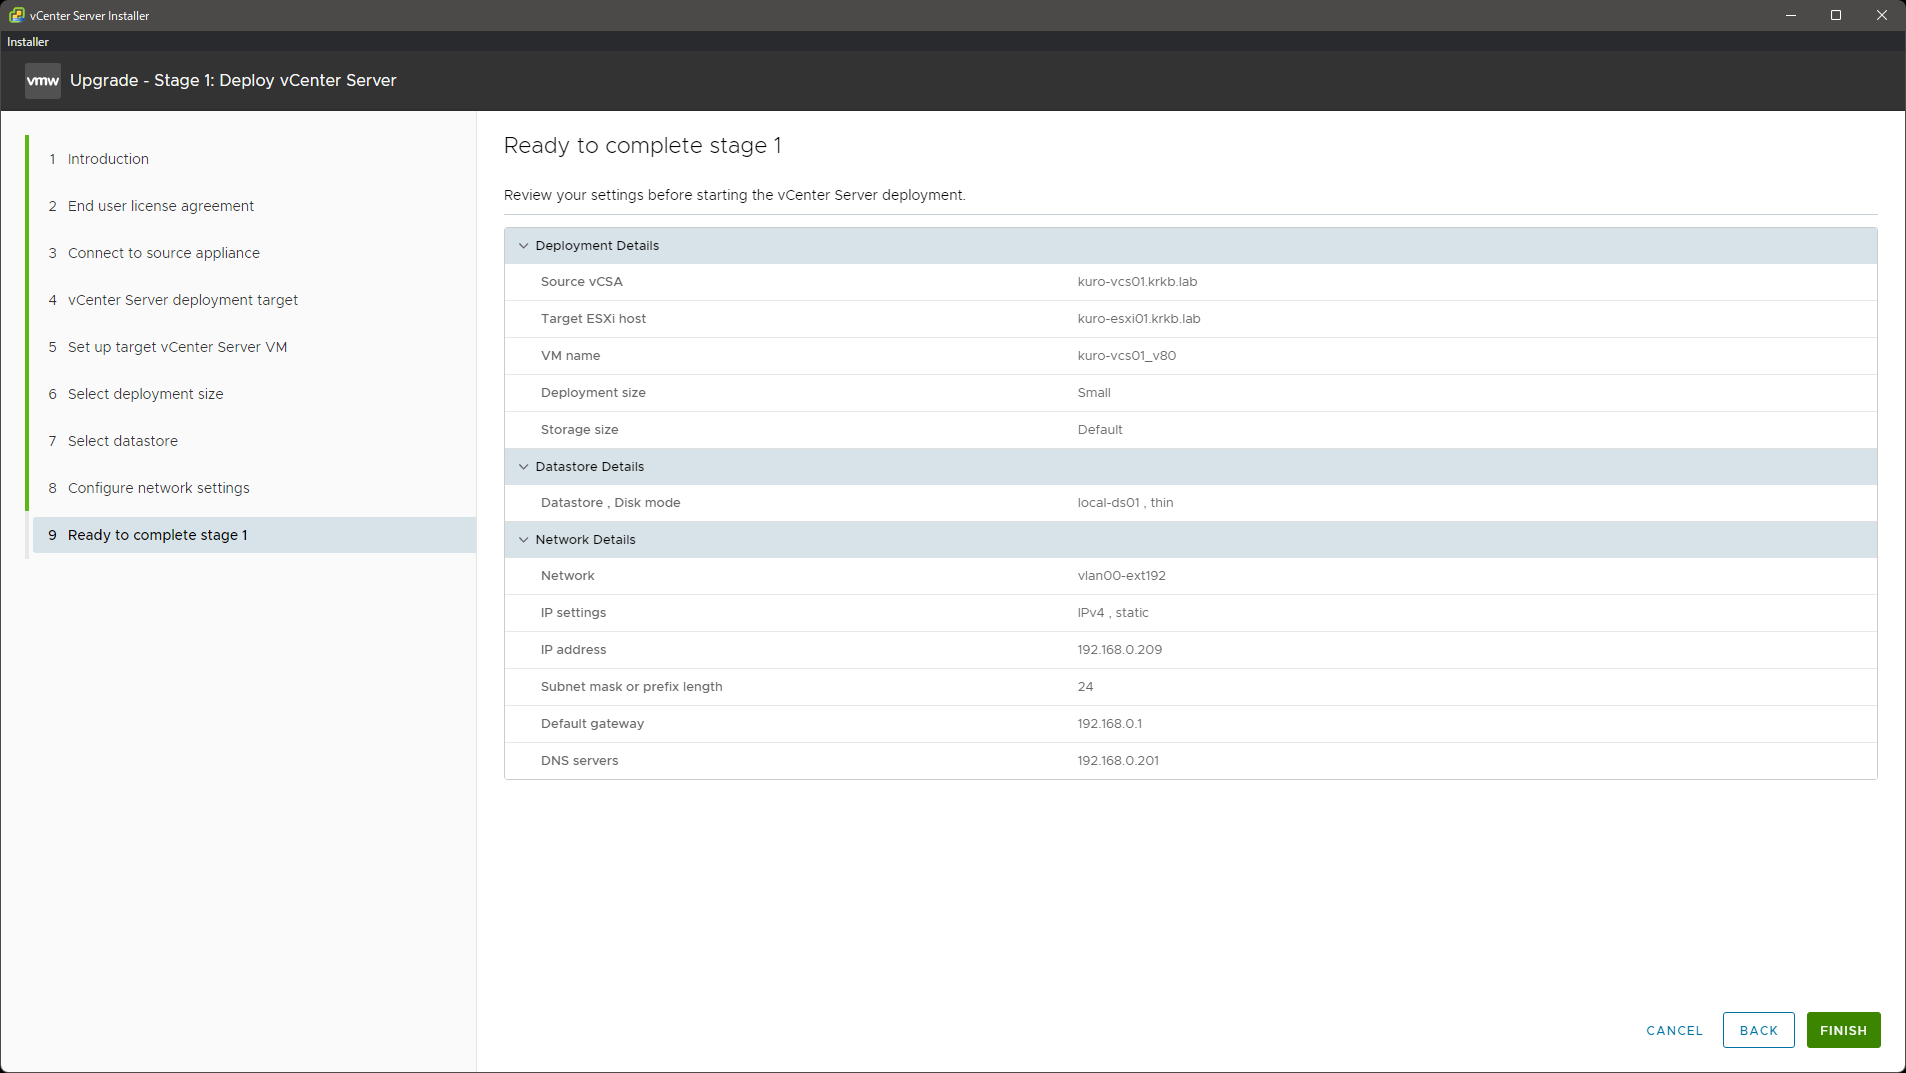This screenshot has height=1073, width=1906.
Task: Click the vCenter Server Installer title bar icon
Action: pyautogui.click(x=16, y=15)
